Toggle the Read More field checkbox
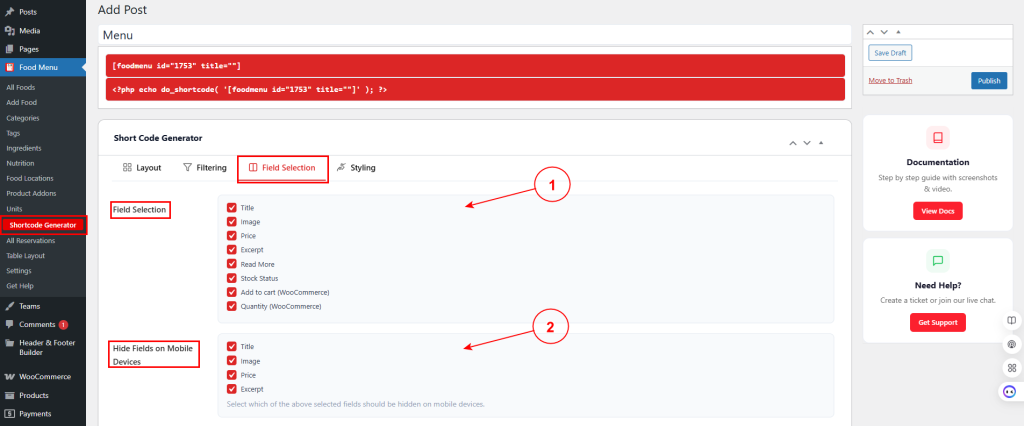The image size is (1024, 426). [x=231, y=264]
